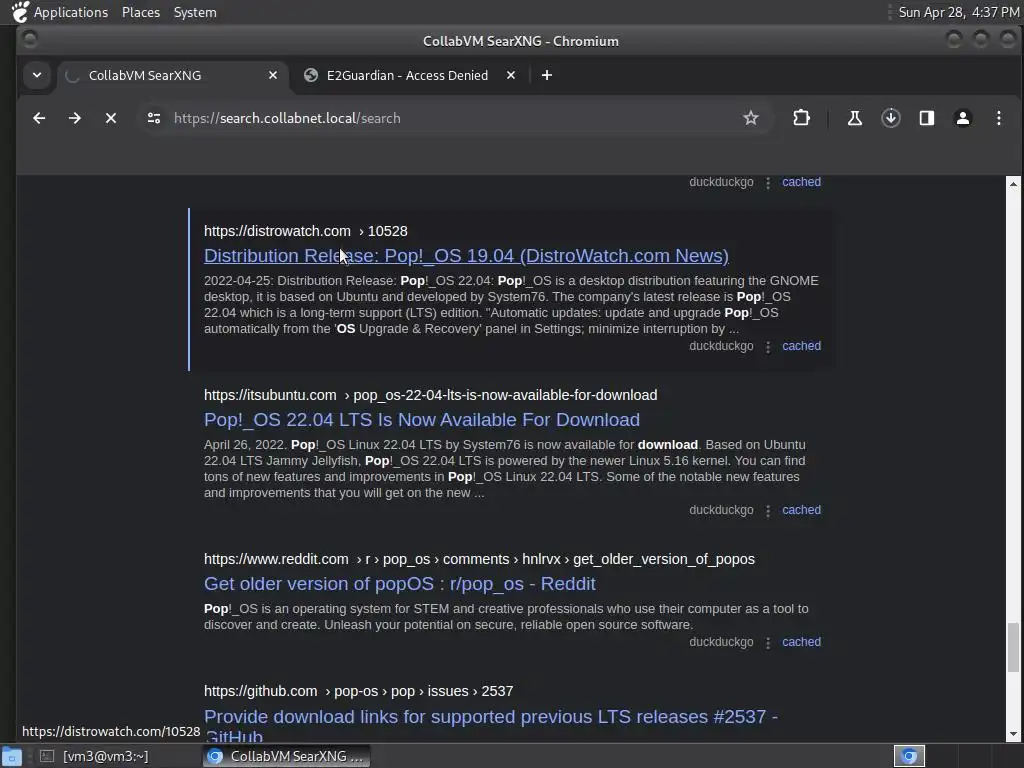This screenshot has width=1024, height=768.
Task: Click the clock showing Sun Apr 28
Action: pyautogui.click(x=958, y=12)
